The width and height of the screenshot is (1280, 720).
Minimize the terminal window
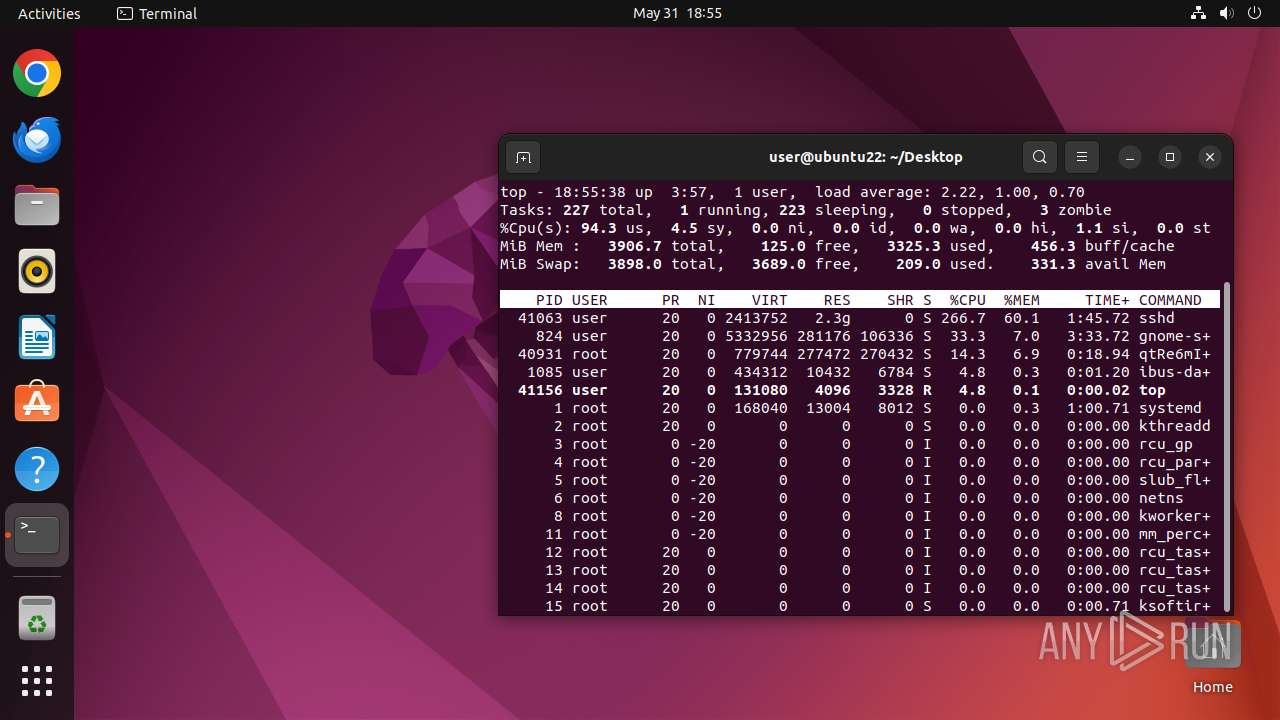[x=1130, y=157]
